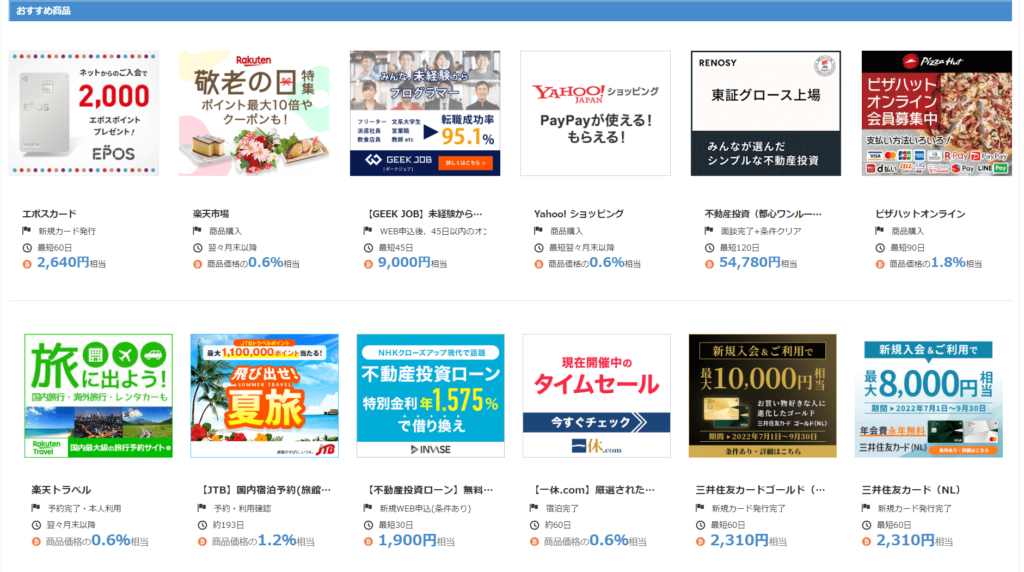Click the 【GEEK JOB】未経験から title link
1024x572 pixels.
[423, 214]
